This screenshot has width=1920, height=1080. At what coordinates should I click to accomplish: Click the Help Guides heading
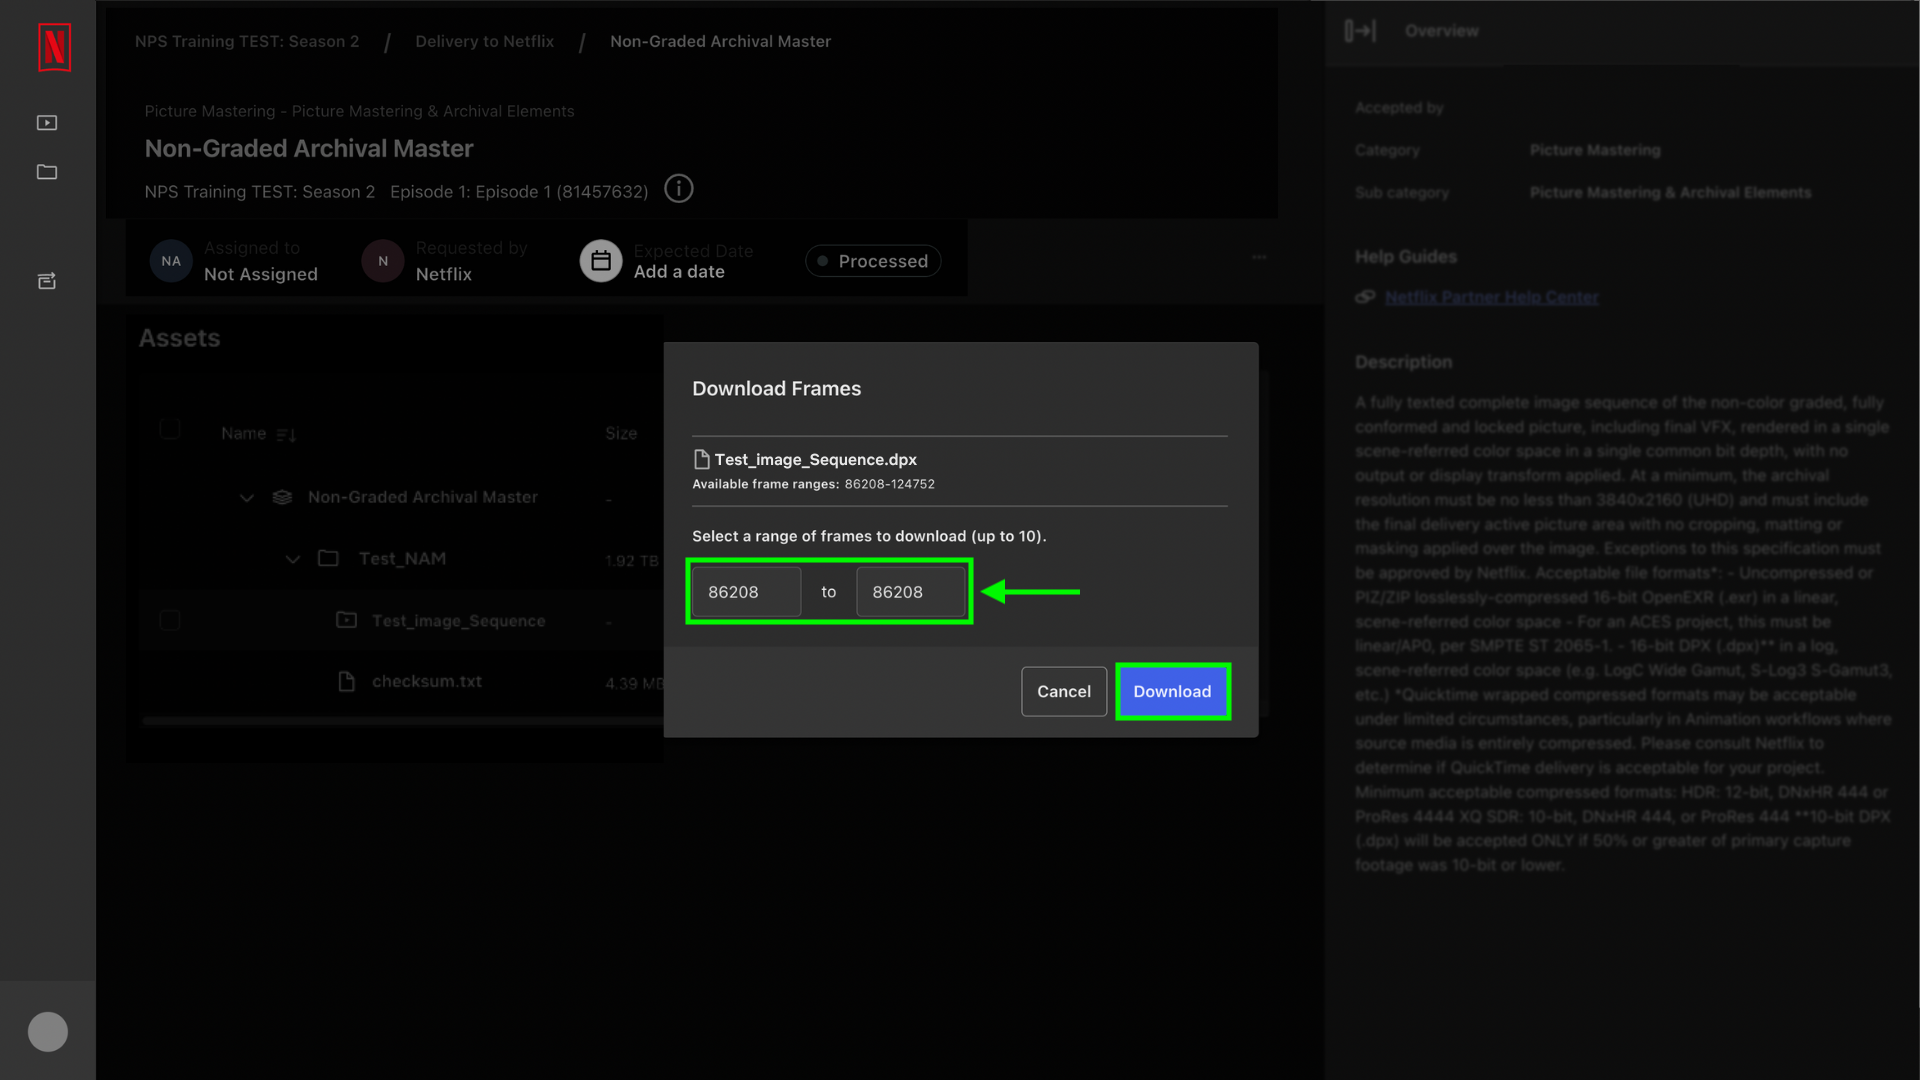(1405, 257)
